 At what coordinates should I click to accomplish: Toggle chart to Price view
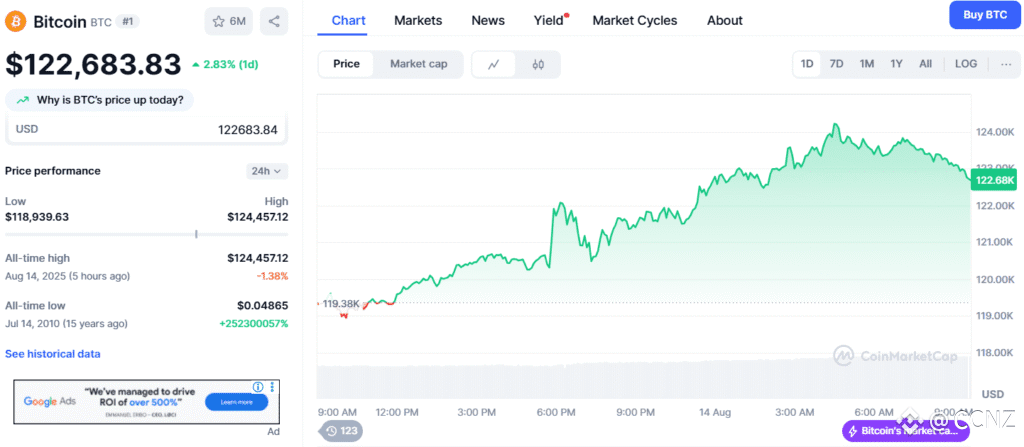pos(346,64)
